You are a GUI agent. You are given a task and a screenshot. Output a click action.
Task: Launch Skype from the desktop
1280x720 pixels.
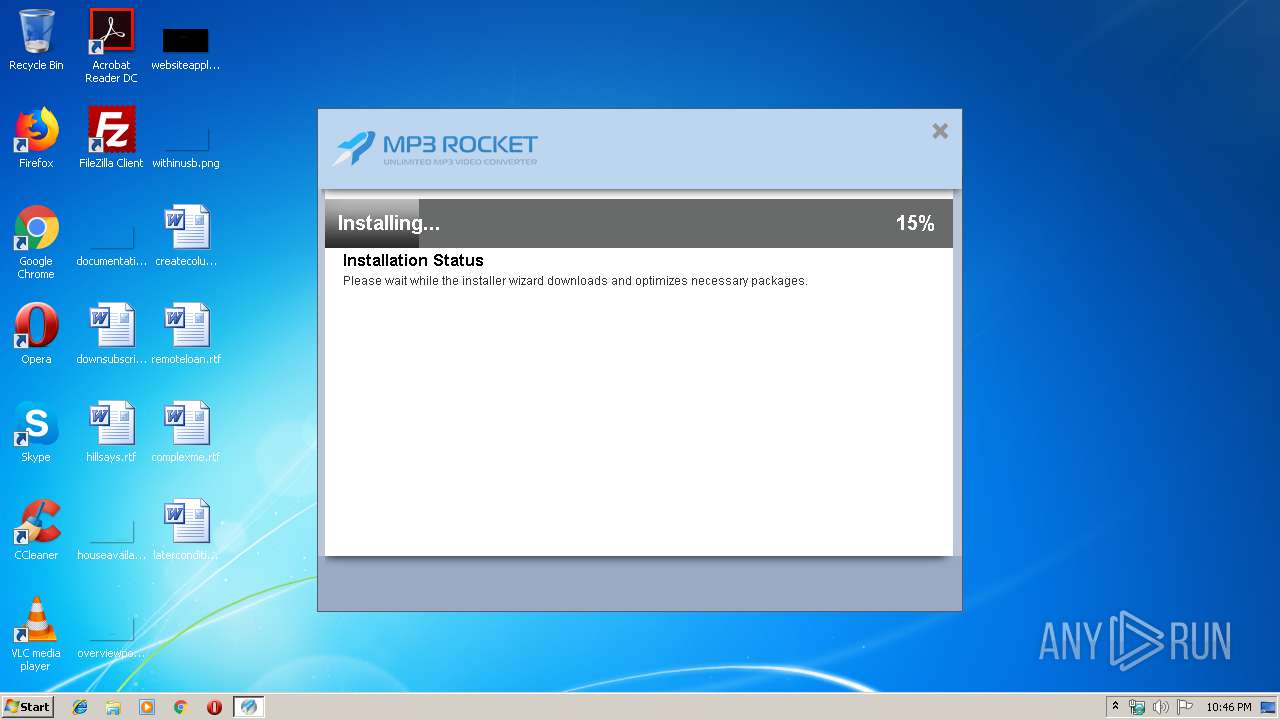click(36, 432)
